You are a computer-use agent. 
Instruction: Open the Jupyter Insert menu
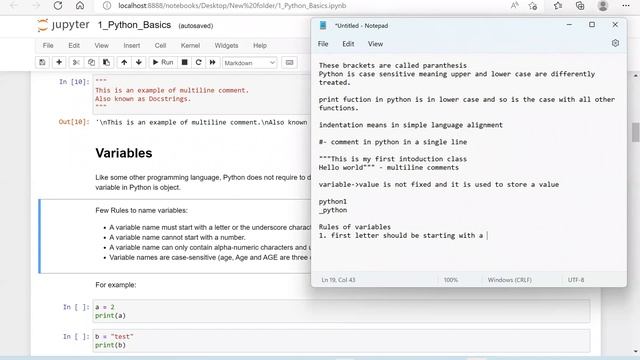[132, 45]
